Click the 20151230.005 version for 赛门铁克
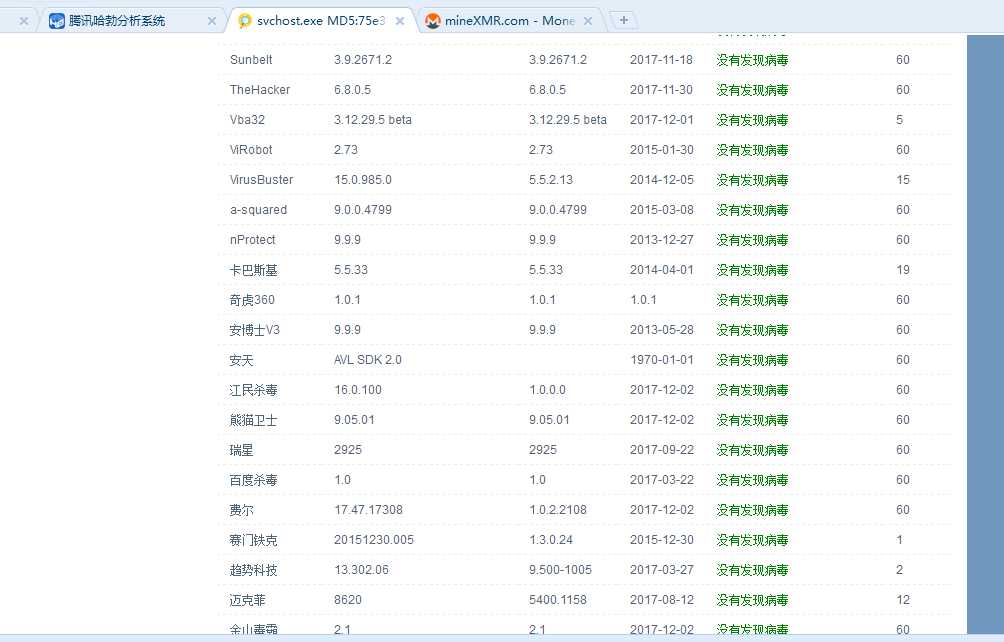This screenshot has width=1004, height=642. (374, 540)
